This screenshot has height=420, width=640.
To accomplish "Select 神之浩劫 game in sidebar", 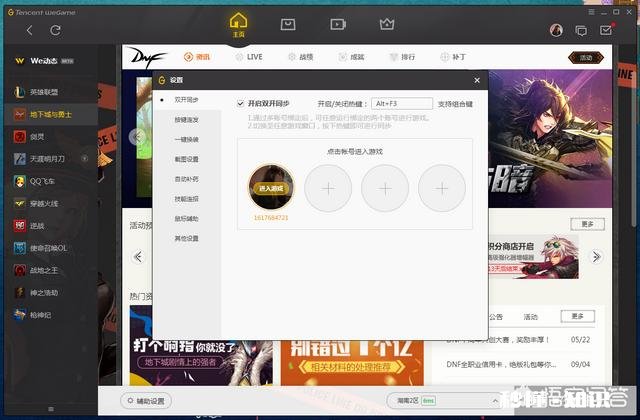I will (x=51, y=293).
